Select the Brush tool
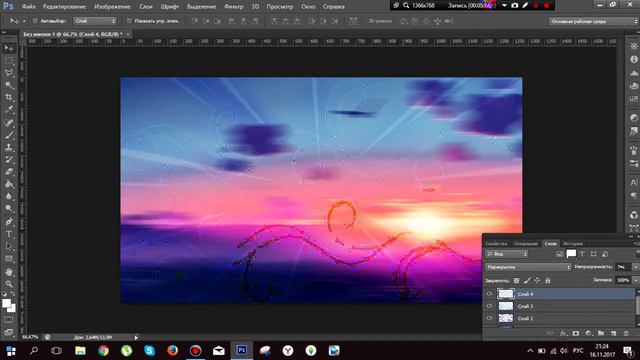 [9, 135]
